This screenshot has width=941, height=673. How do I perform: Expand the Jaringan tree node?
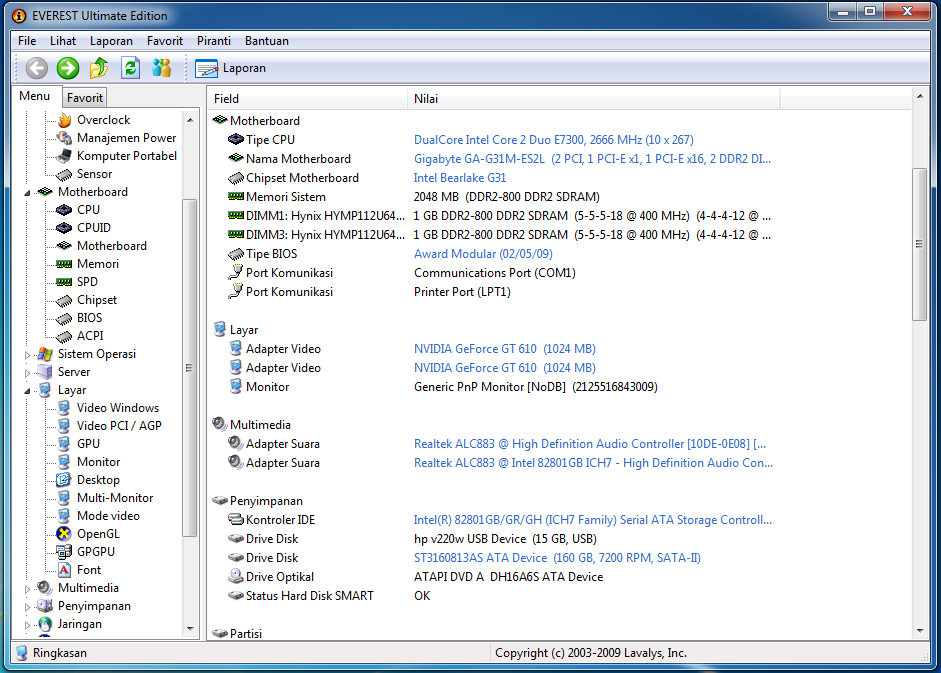28,625
